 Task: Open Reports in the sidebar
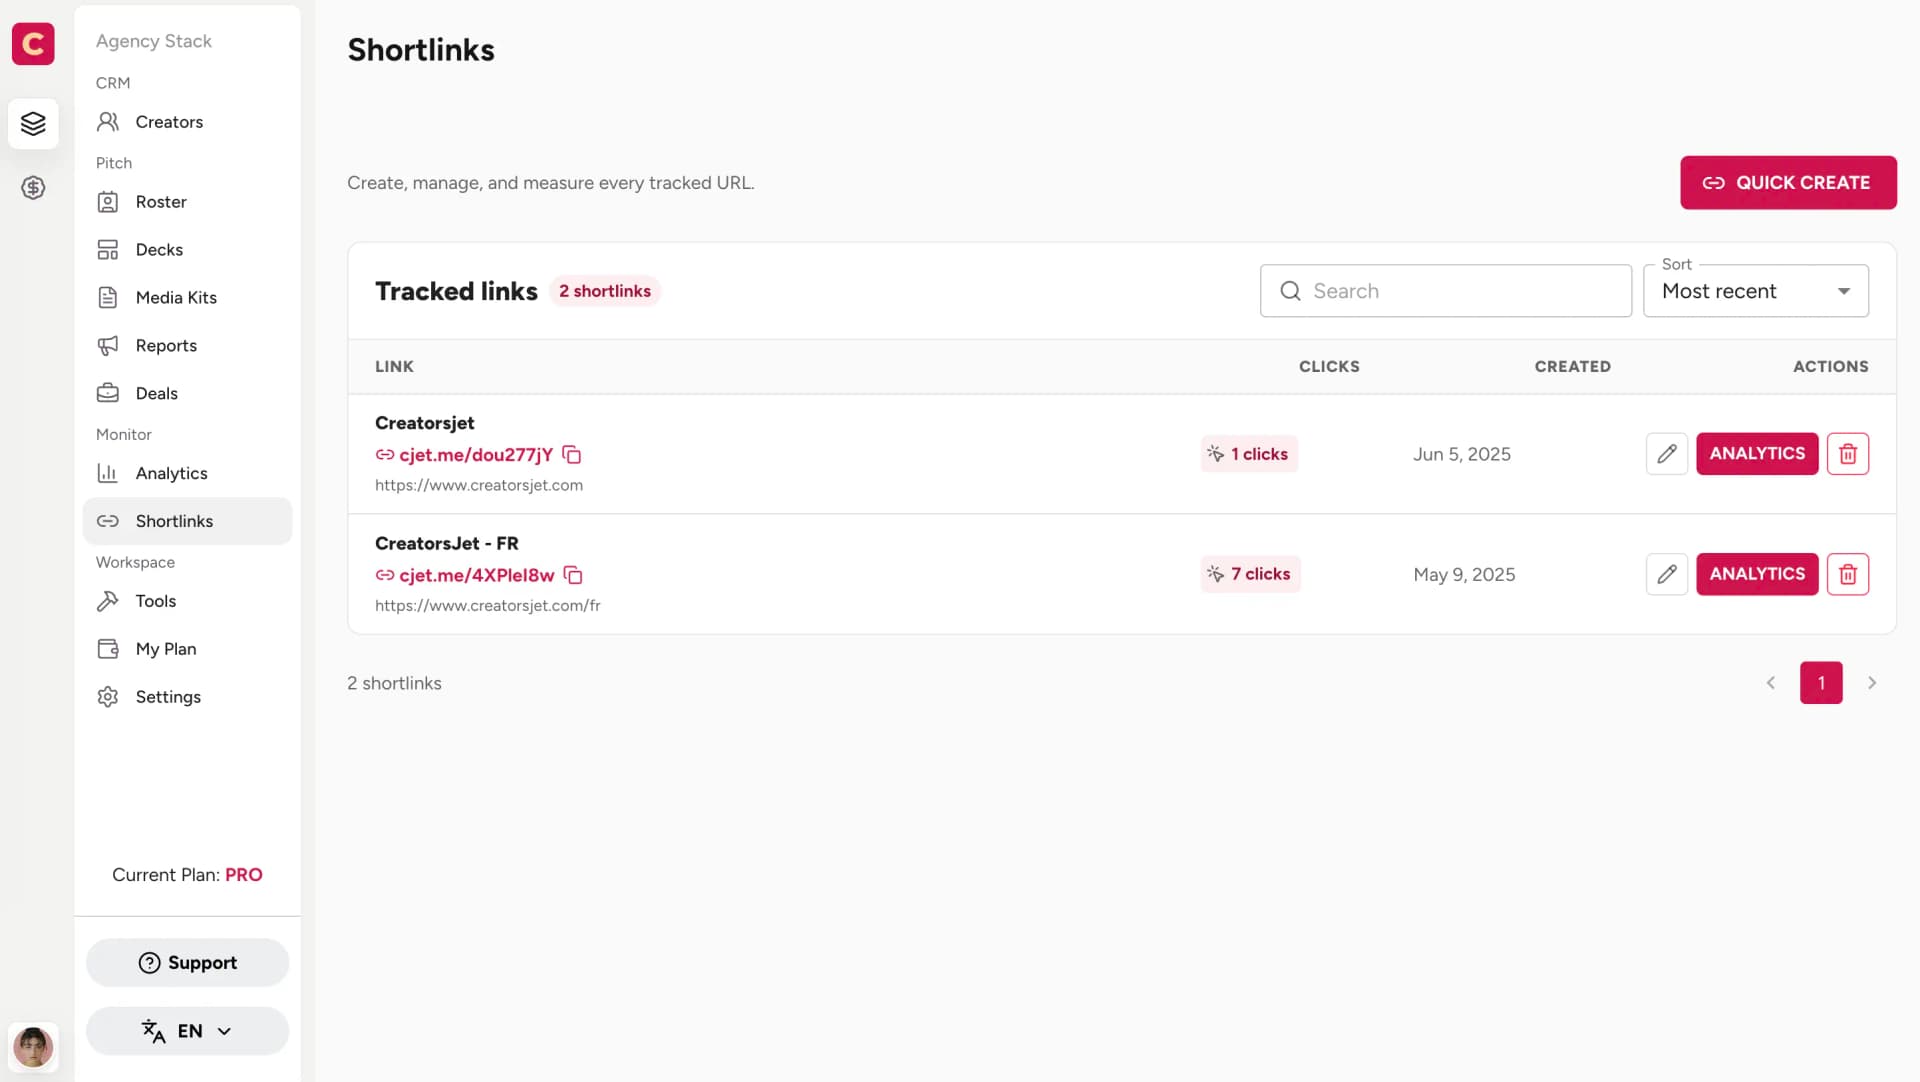point(187,346)
